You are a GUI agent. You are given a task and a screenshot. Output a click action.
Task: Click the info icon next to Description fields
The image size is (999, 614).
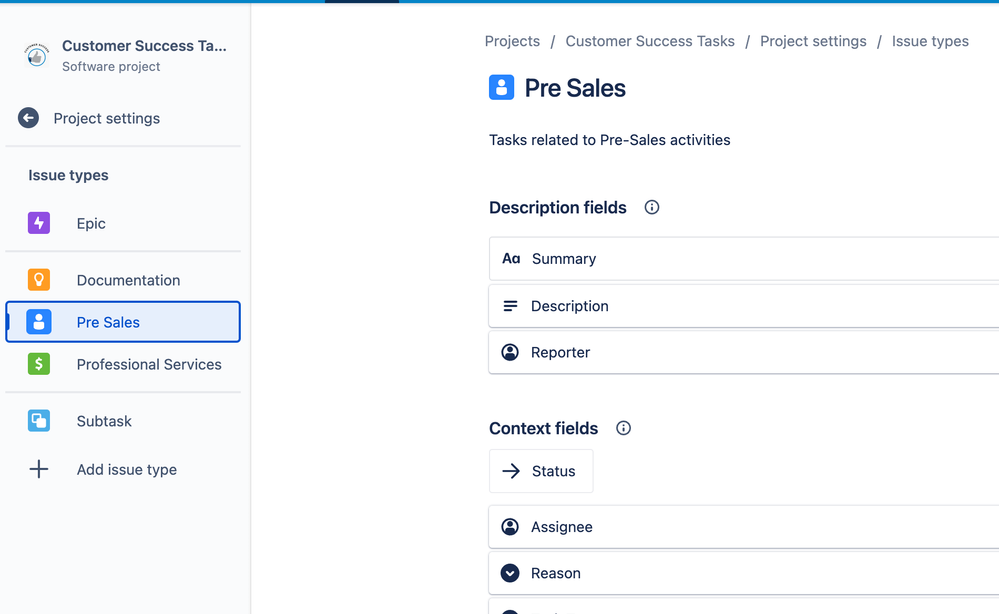pyautogui.click(x=651, y=207)
